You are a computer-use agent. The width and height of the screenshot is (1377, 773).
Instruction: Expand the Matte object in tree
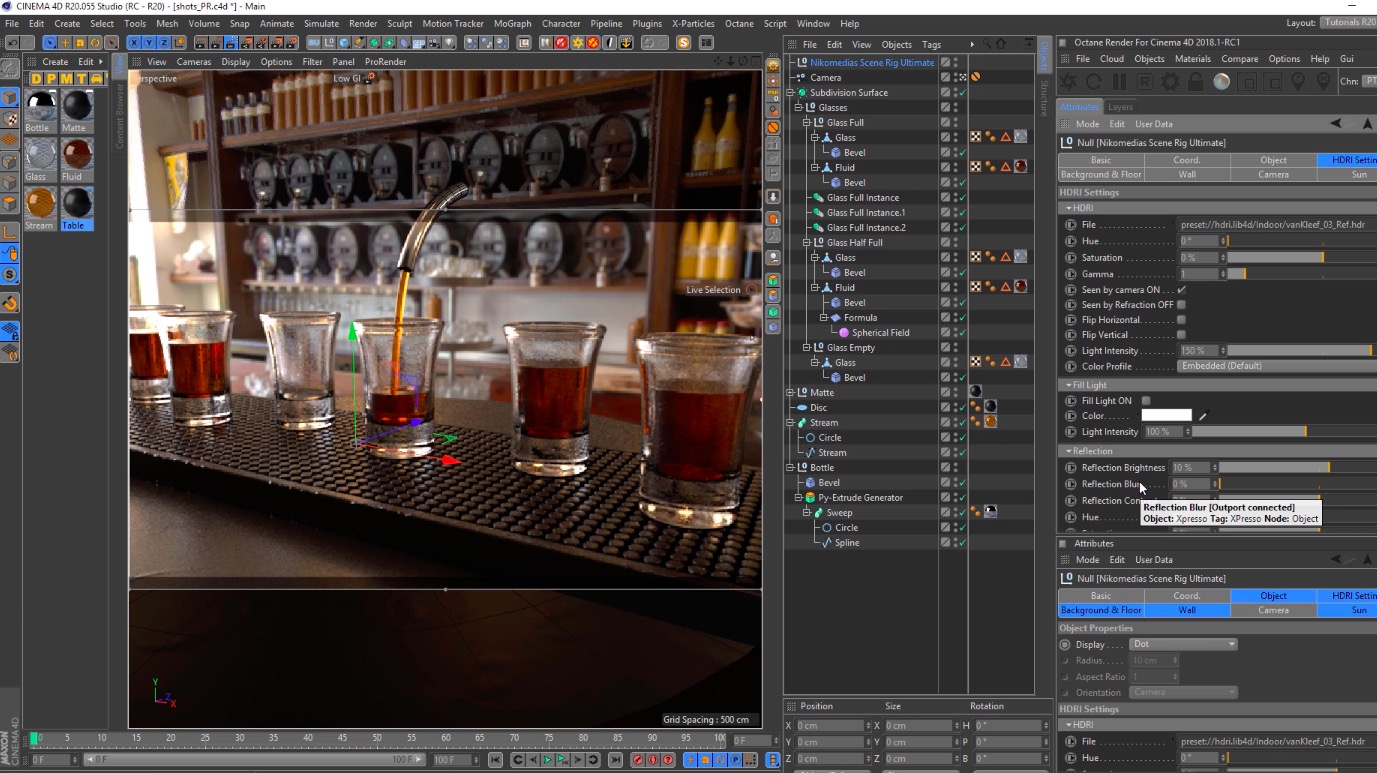pos(790,392)
